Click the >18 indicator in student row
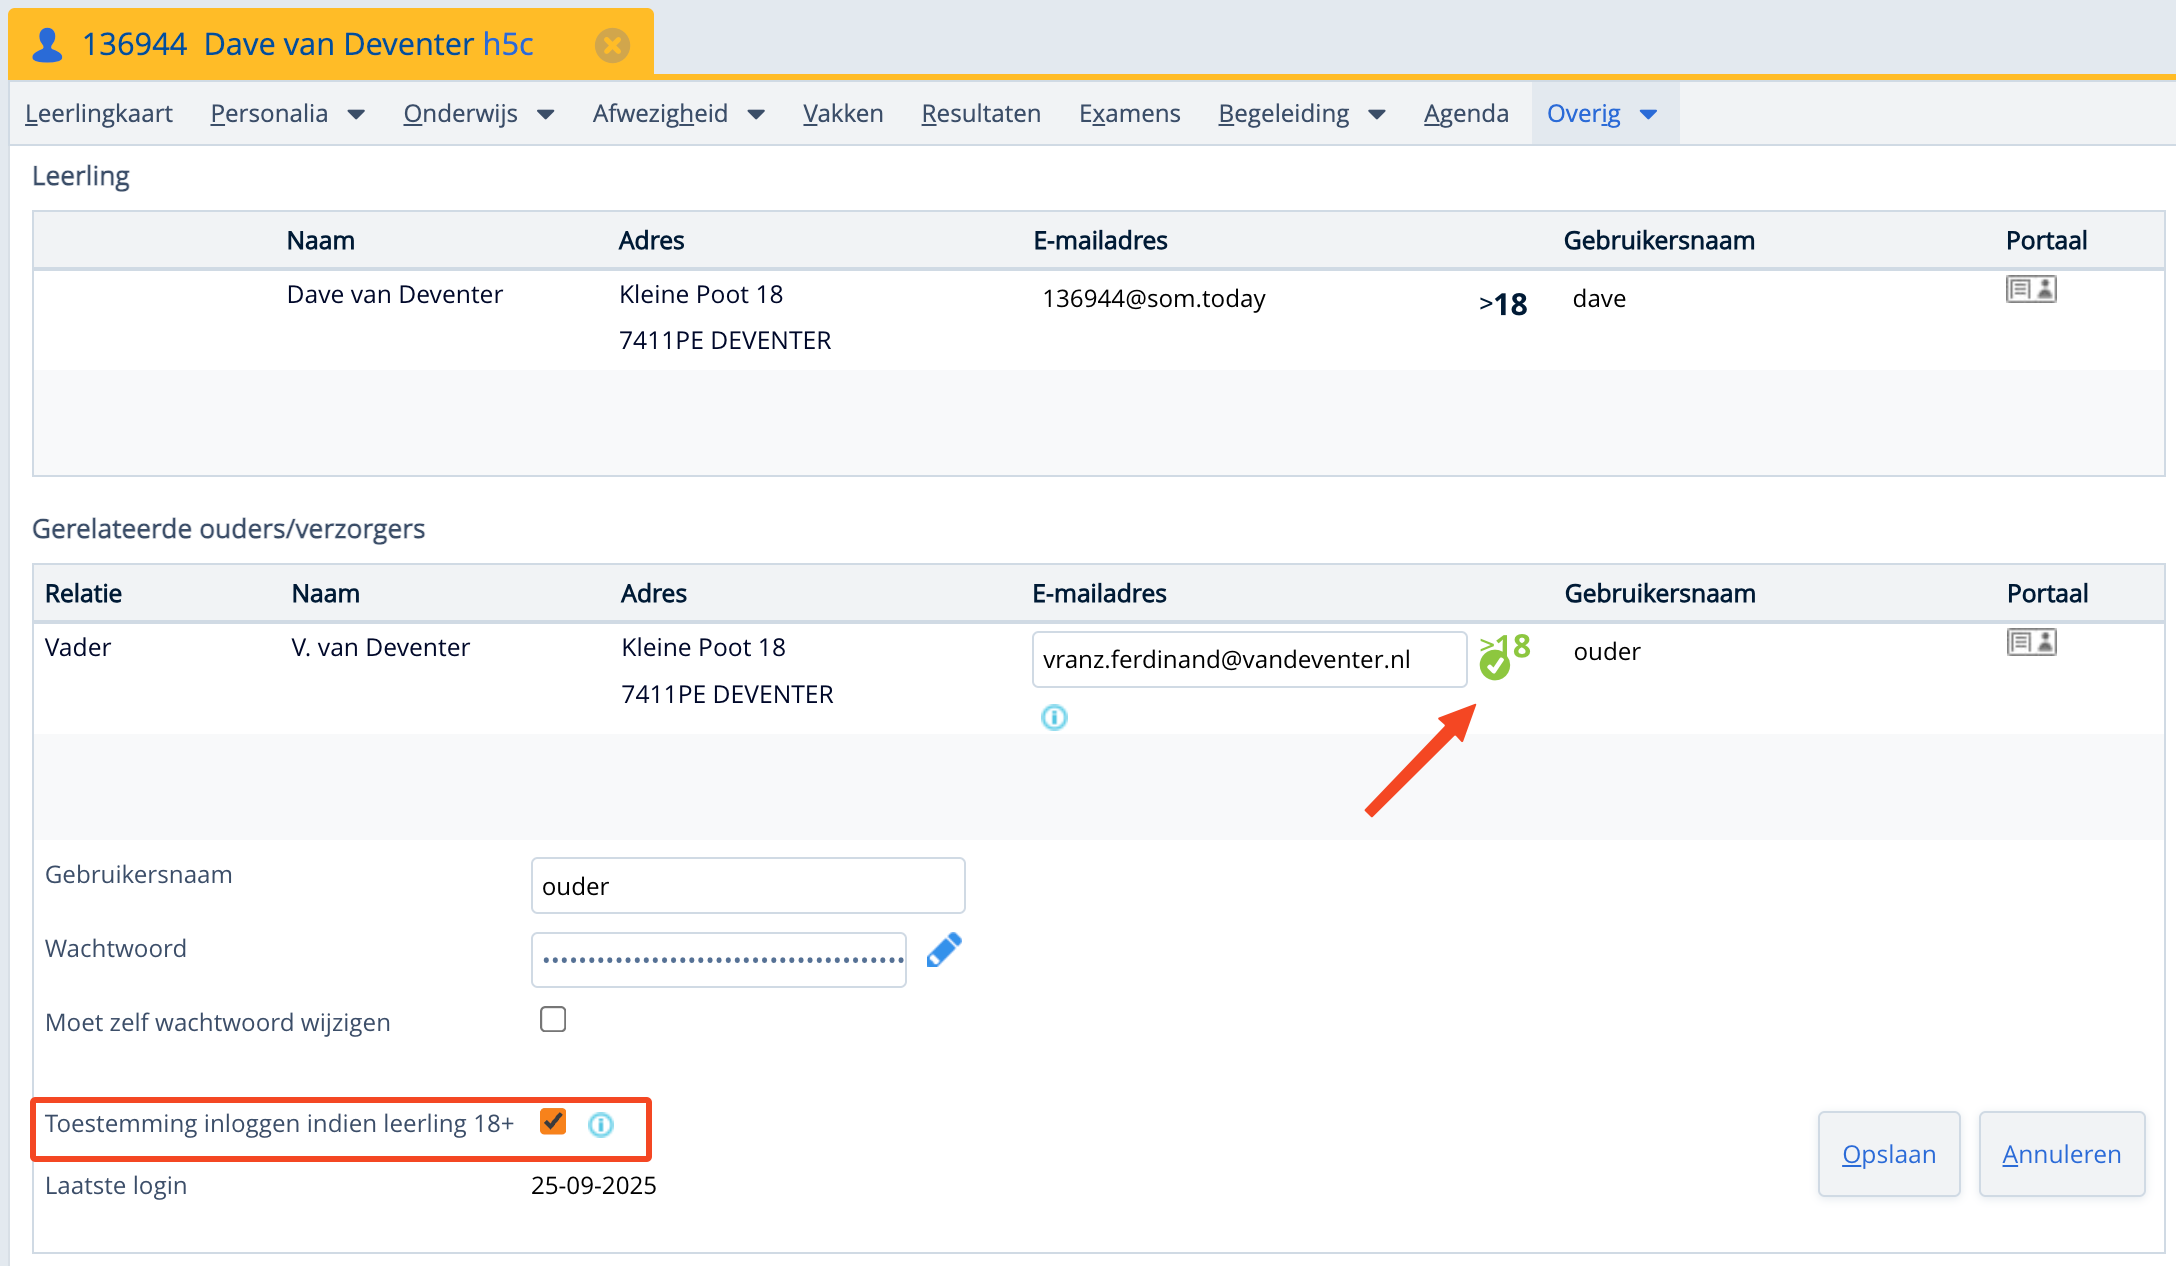 tap(1503, 304)
